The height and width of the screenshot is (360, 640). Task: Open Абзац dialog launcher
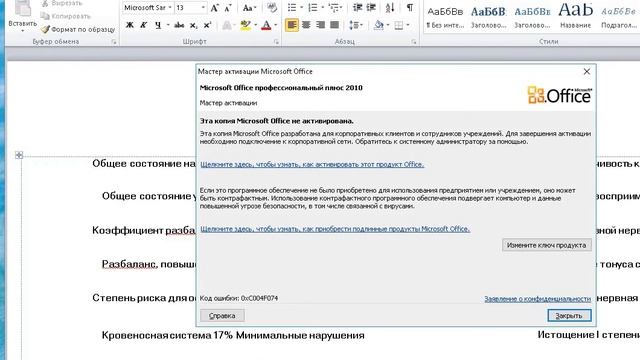pos(414,42)
